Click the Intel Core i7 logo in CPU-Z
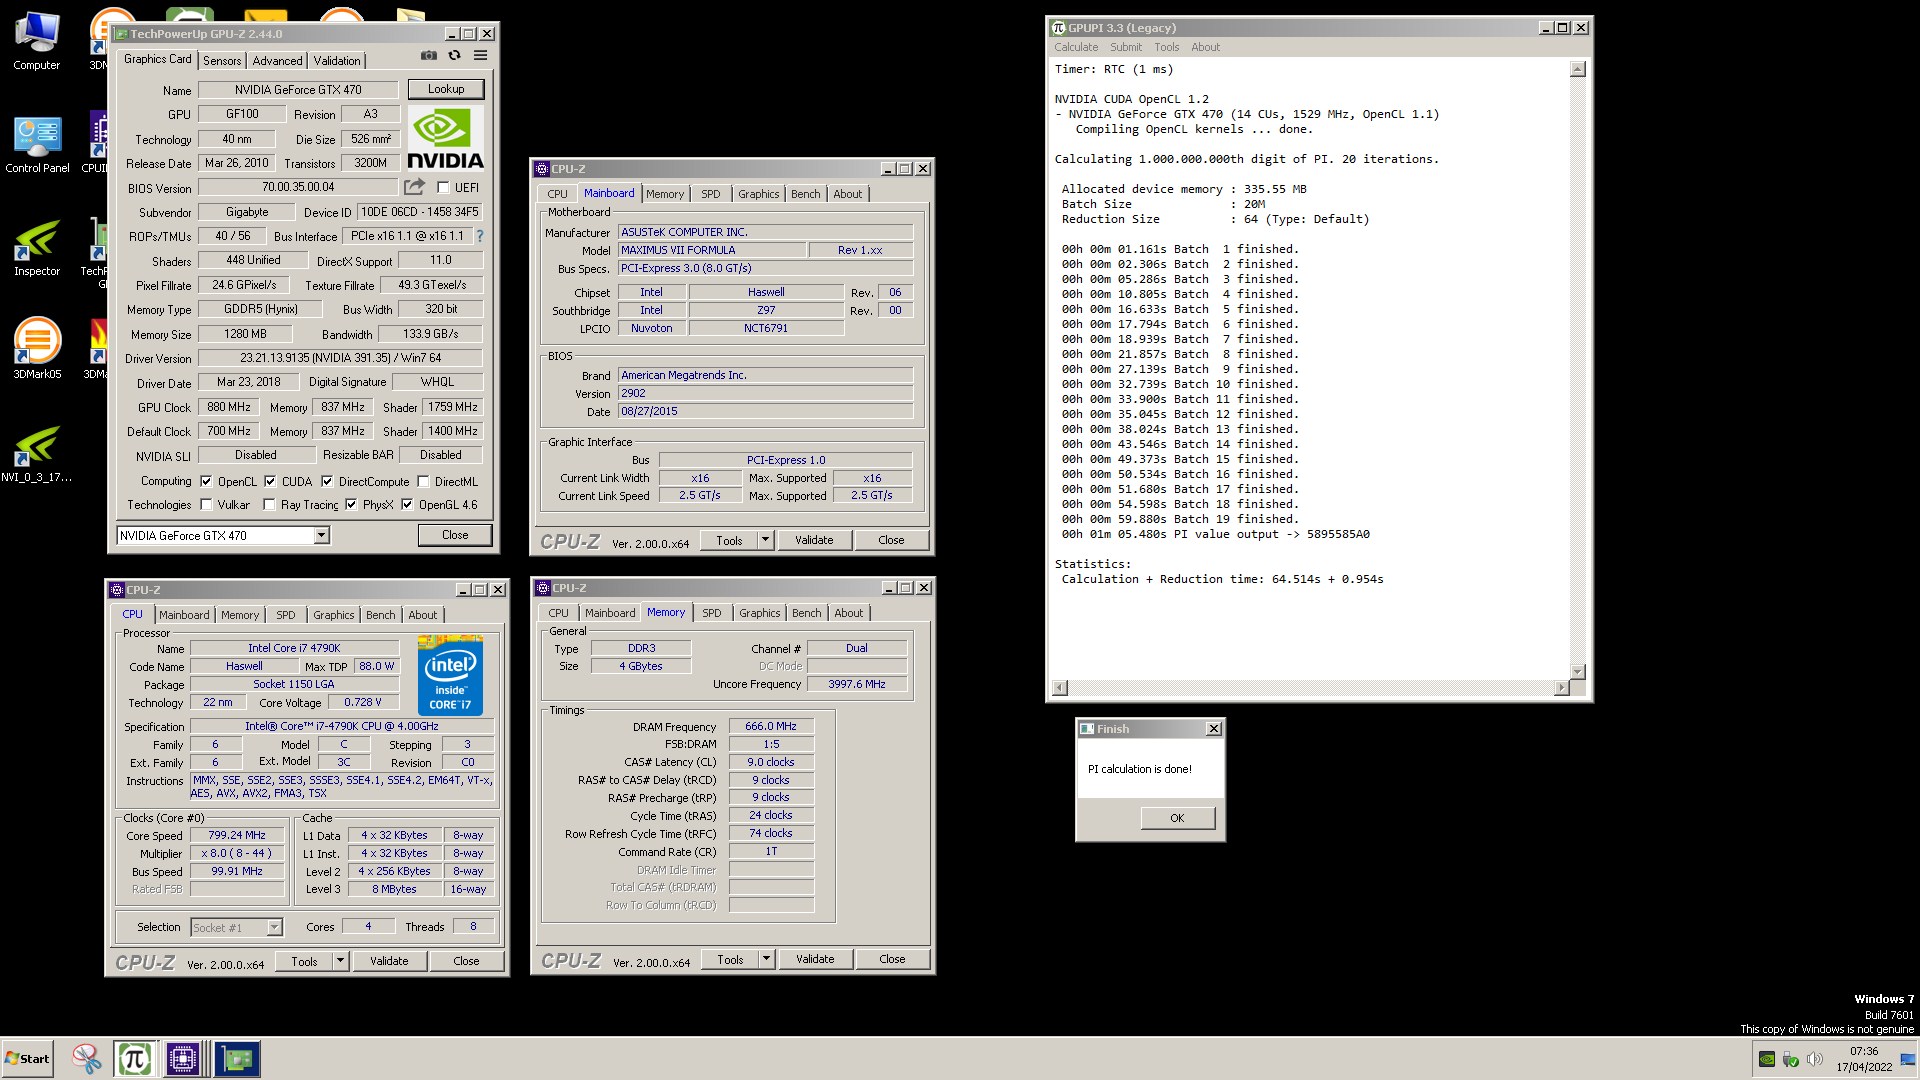The height and width of the screenshot is (1080, 1920). pos(450,675)
